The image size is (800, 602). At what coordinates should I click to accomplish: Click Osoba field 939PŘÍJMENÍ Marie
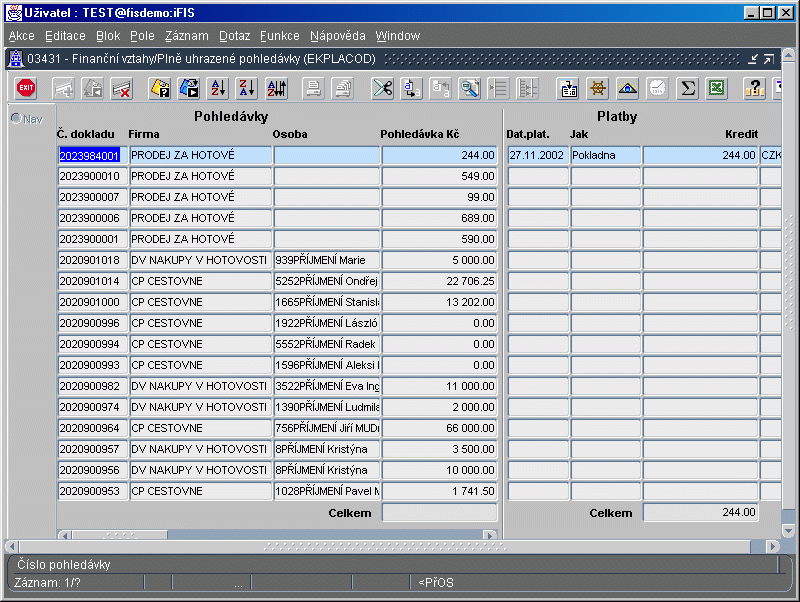[x=327, y=260]
